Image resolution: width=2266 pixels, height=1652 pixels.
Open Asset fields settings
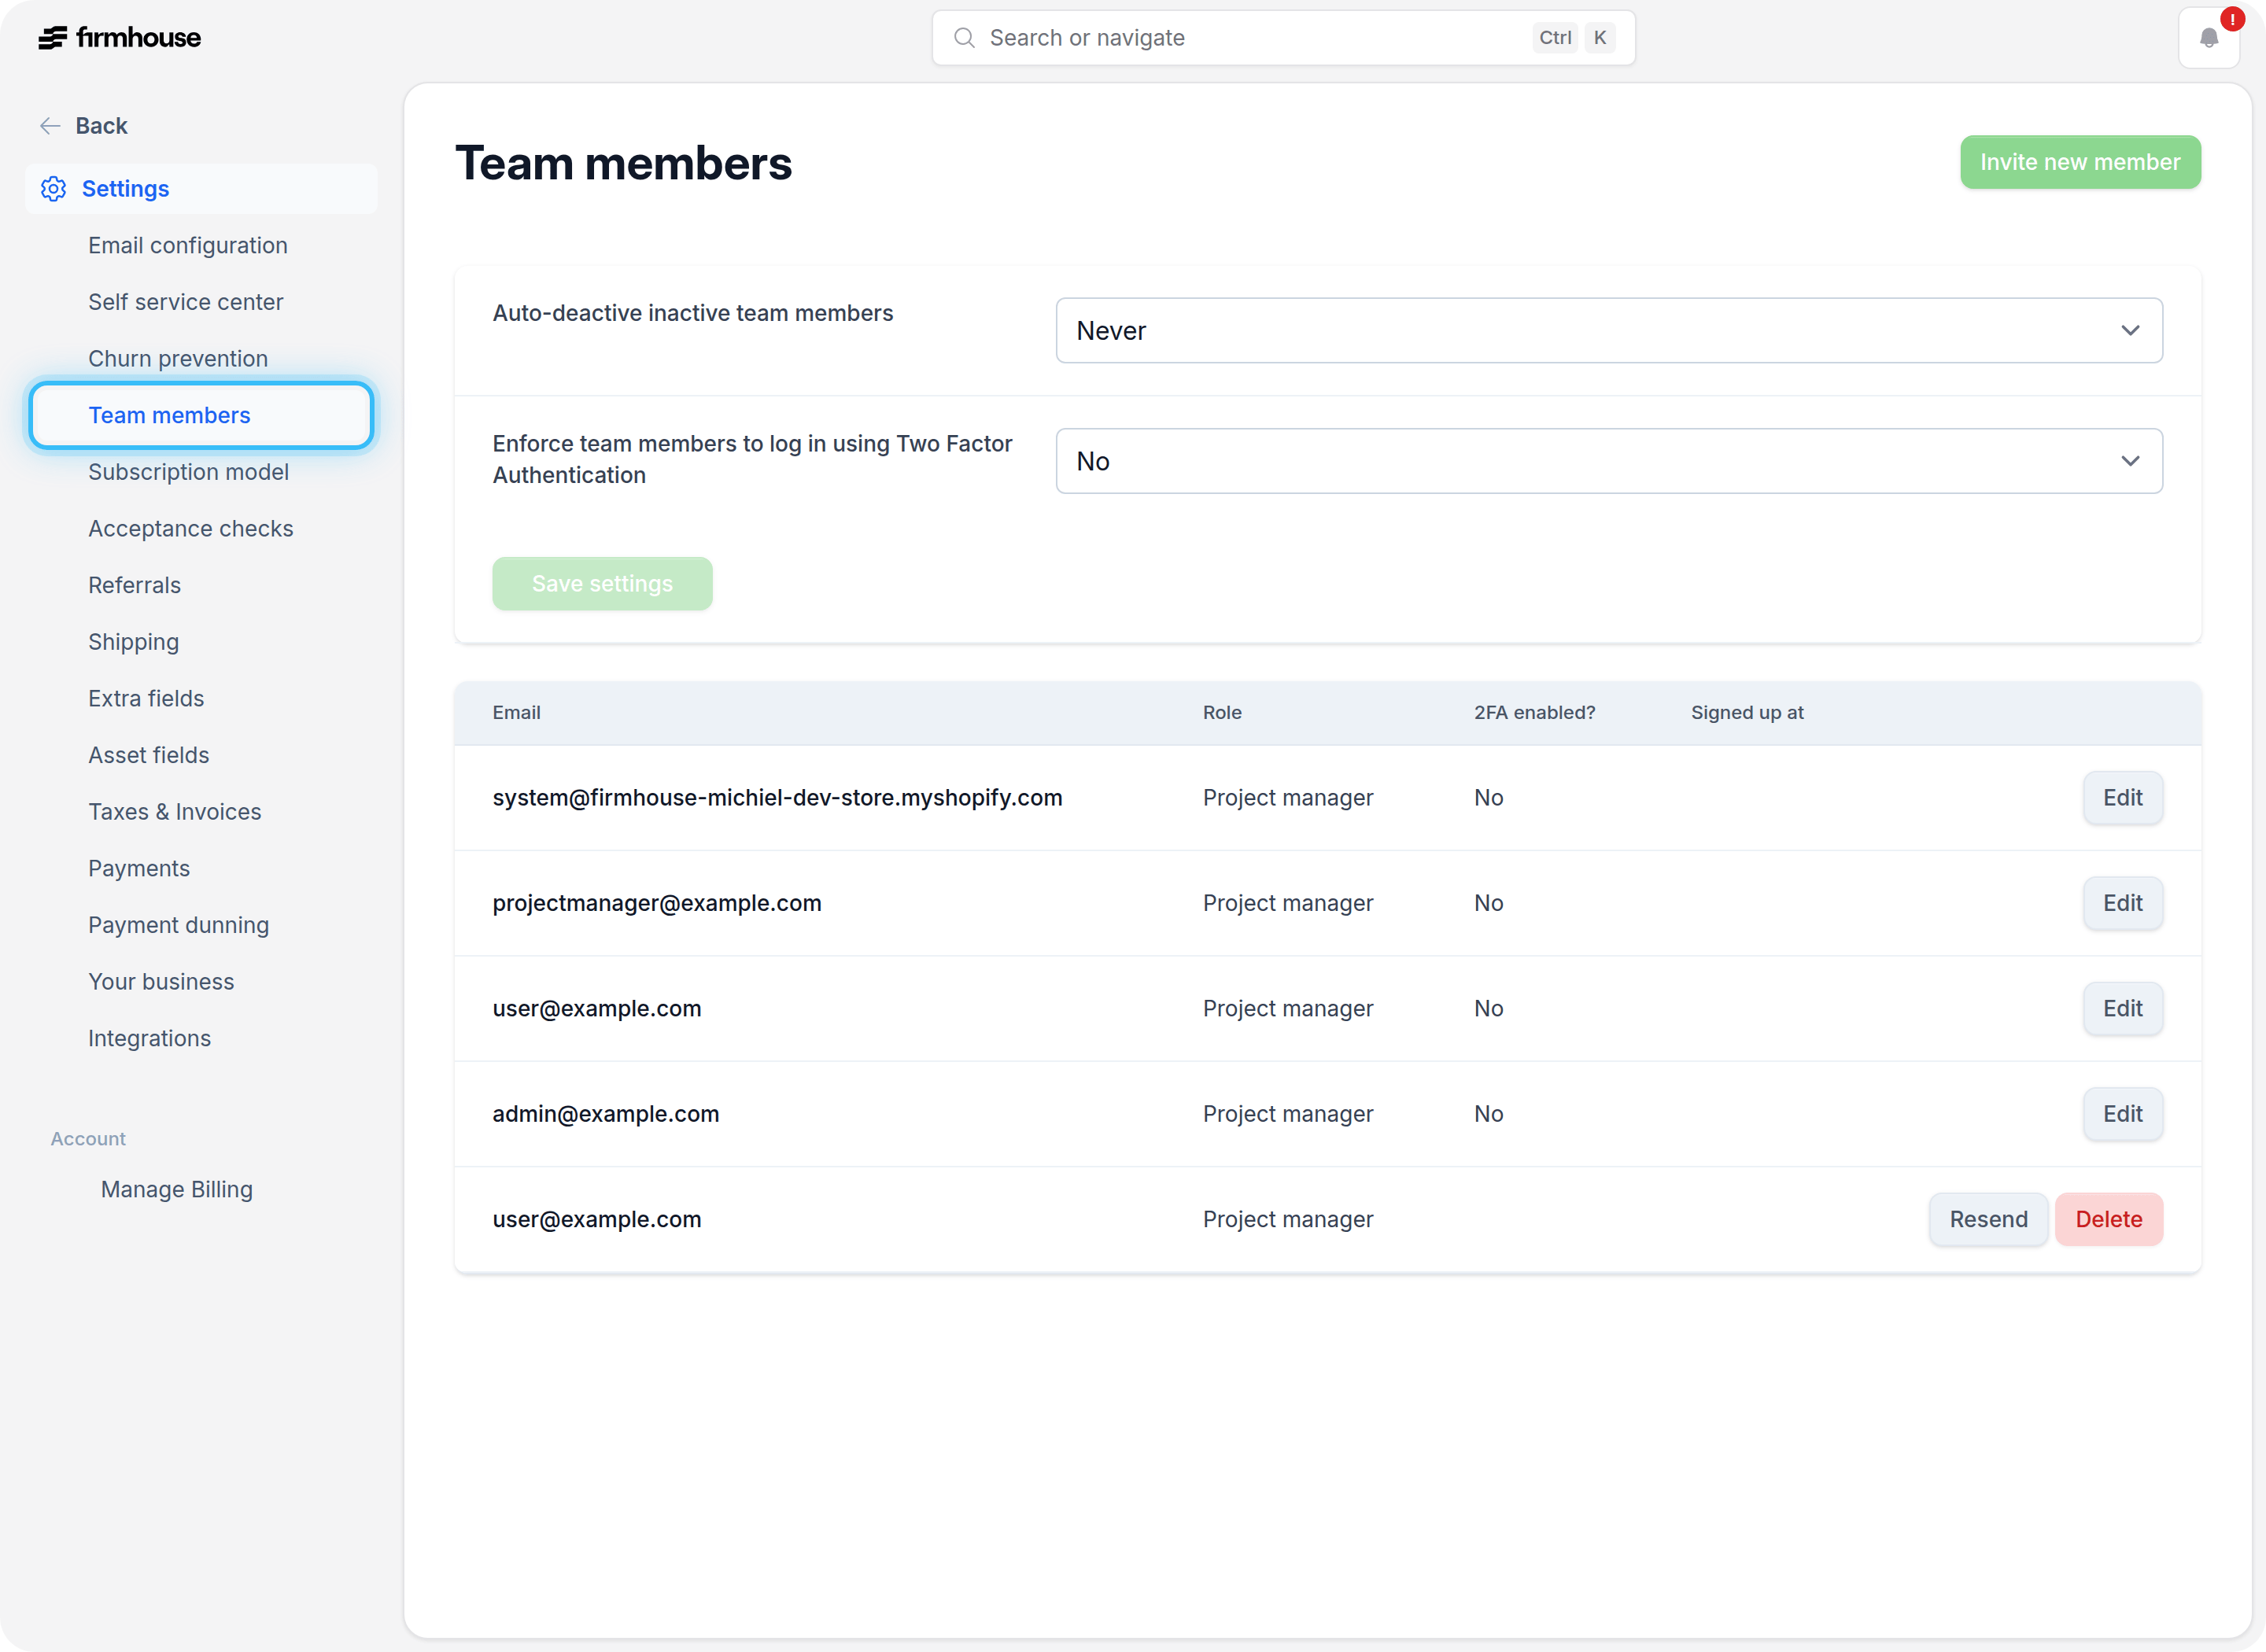[149, 755]
